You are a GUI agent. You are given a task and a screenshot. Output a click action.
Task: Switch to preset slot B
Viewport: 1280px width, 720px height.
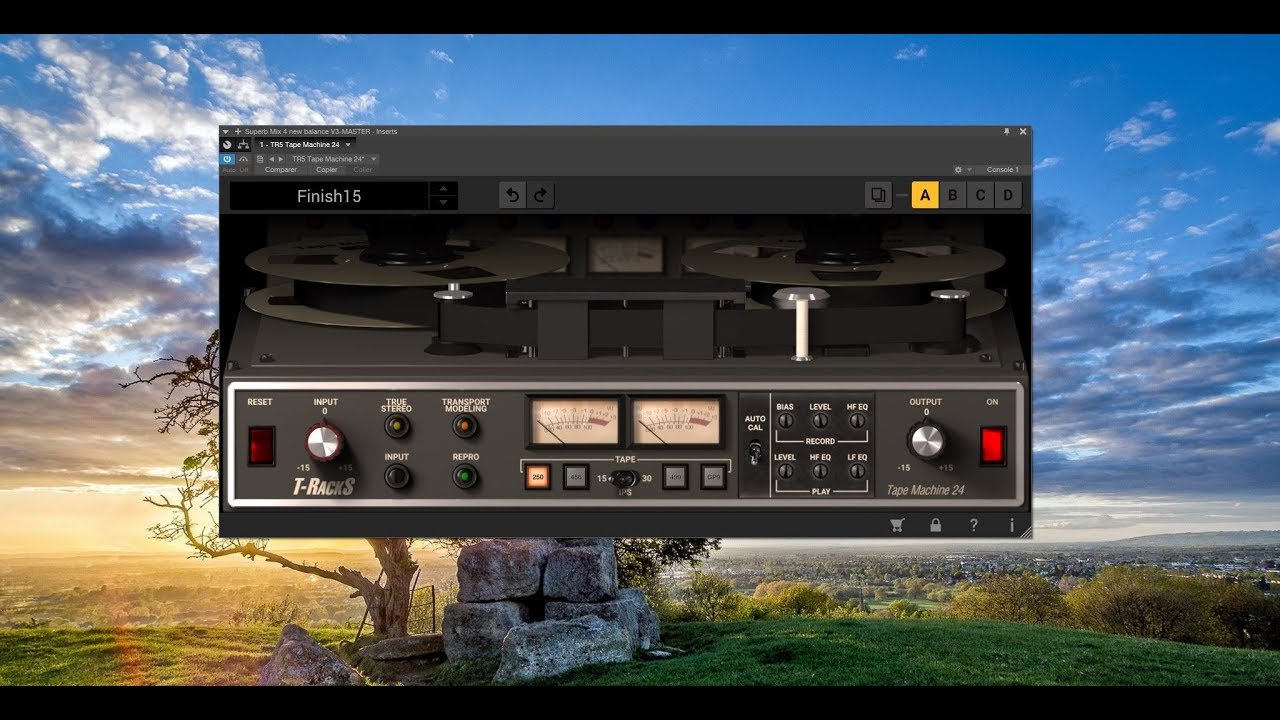(x=953, y=195)
